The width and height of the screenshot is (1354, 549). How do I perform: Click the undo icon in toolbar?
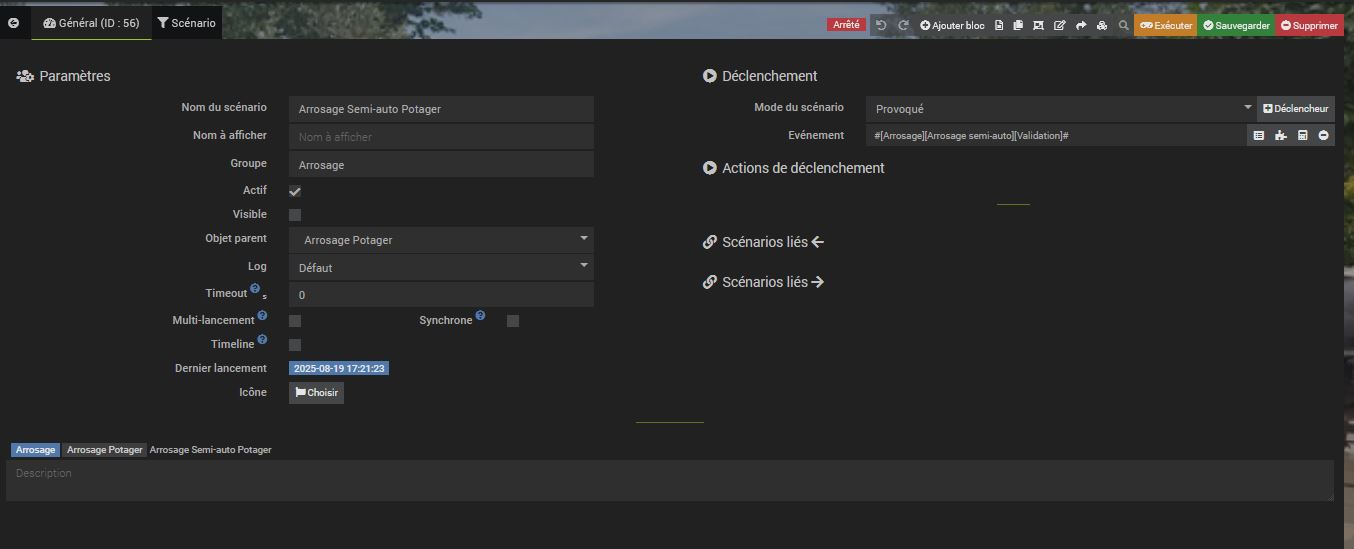pyautogui.click(x=881, y=25)
